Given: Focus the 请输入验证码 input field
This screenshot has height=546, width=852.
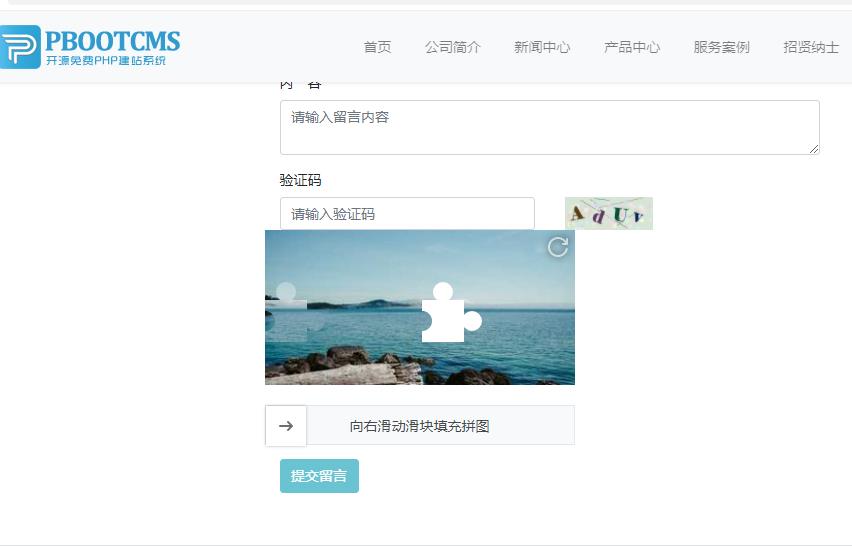Looking at the screenshot, I should tap(407, 214).
